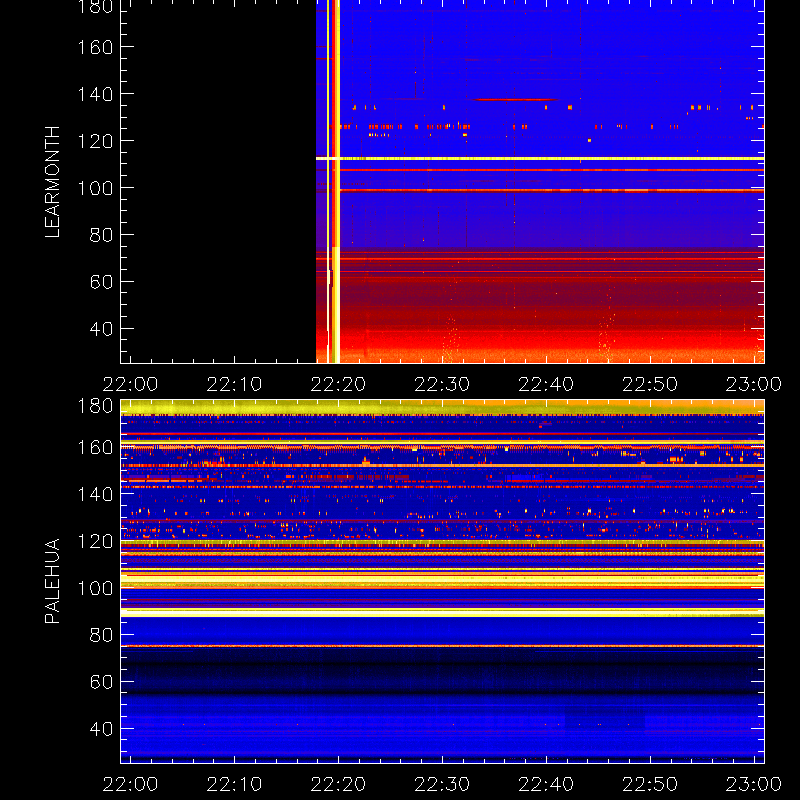The height and width of the screenshot is (800, 800).
Task: Click the short red streak near 137 in Learmonth
Action: (x=516, y=99)
